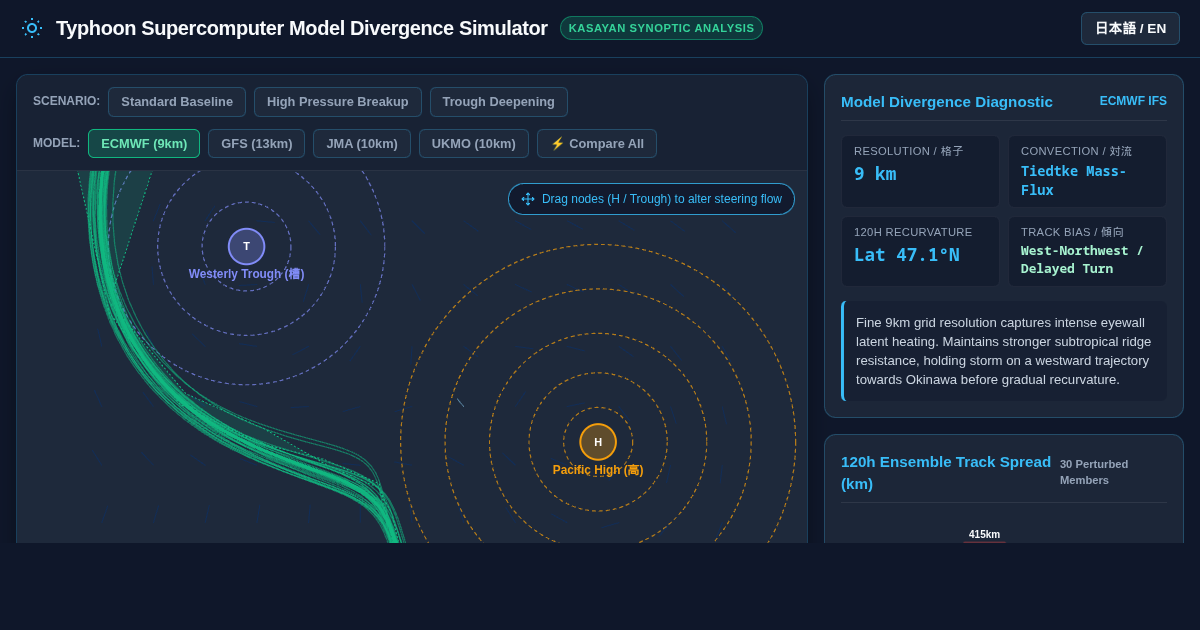Screen dimensions: 1200x630
Task: Click the 415km chart label
Action: click(x=984, y=534)
